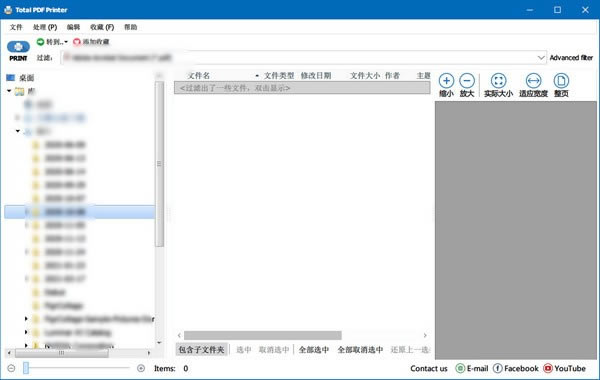Sort by the 修改日期 column header

[x=316, y=75]
